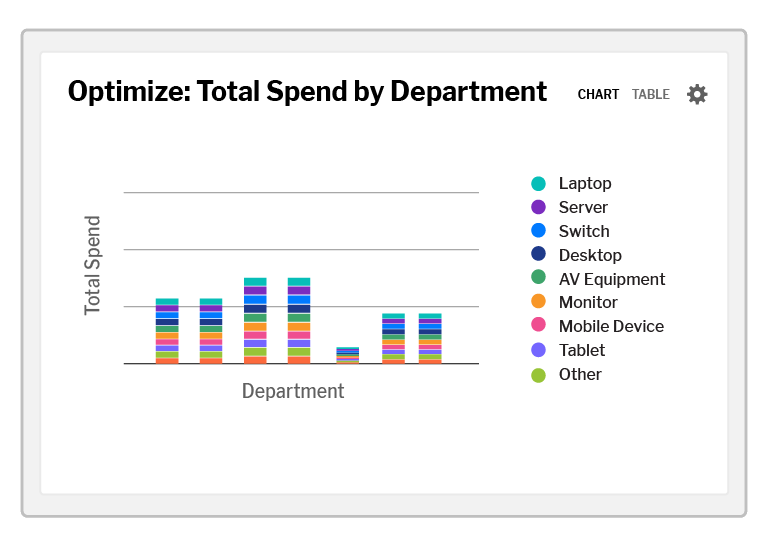Image resolution: width=768 pixels, height=548 pixels.
Task: Click the Optimize: Total Spend by Department title
Action: tap(307, 92)
